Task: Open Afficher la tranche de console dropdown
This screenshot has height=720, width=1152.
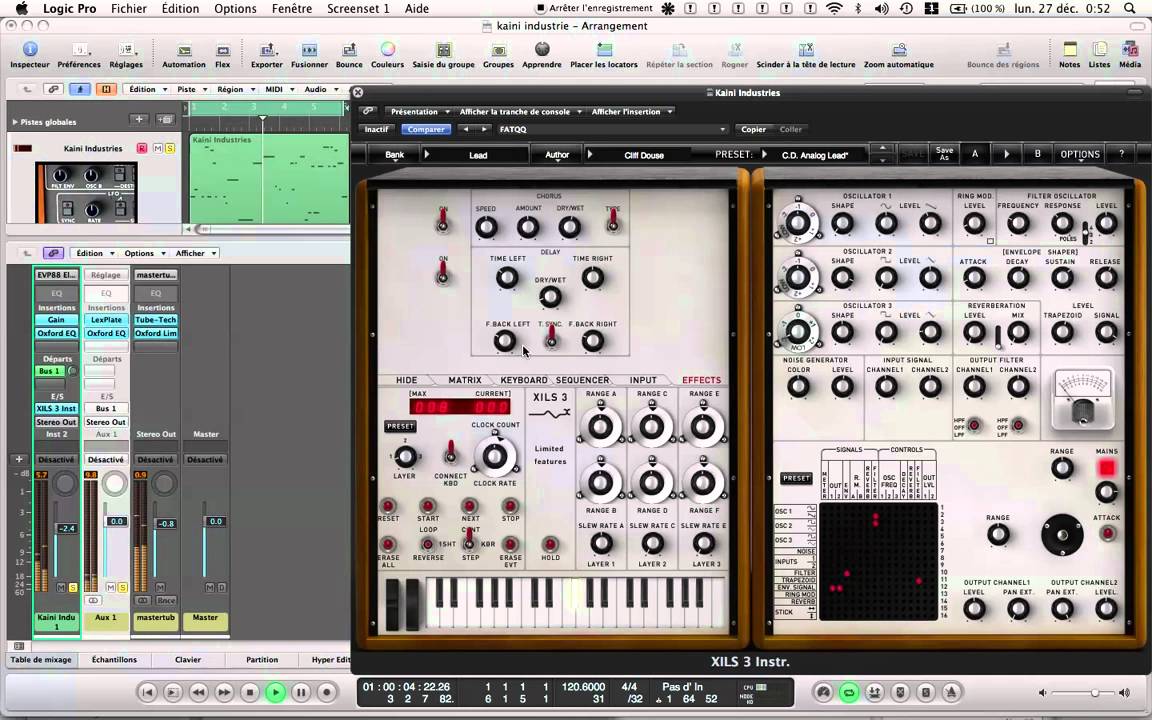Action: tap(520, 112)
